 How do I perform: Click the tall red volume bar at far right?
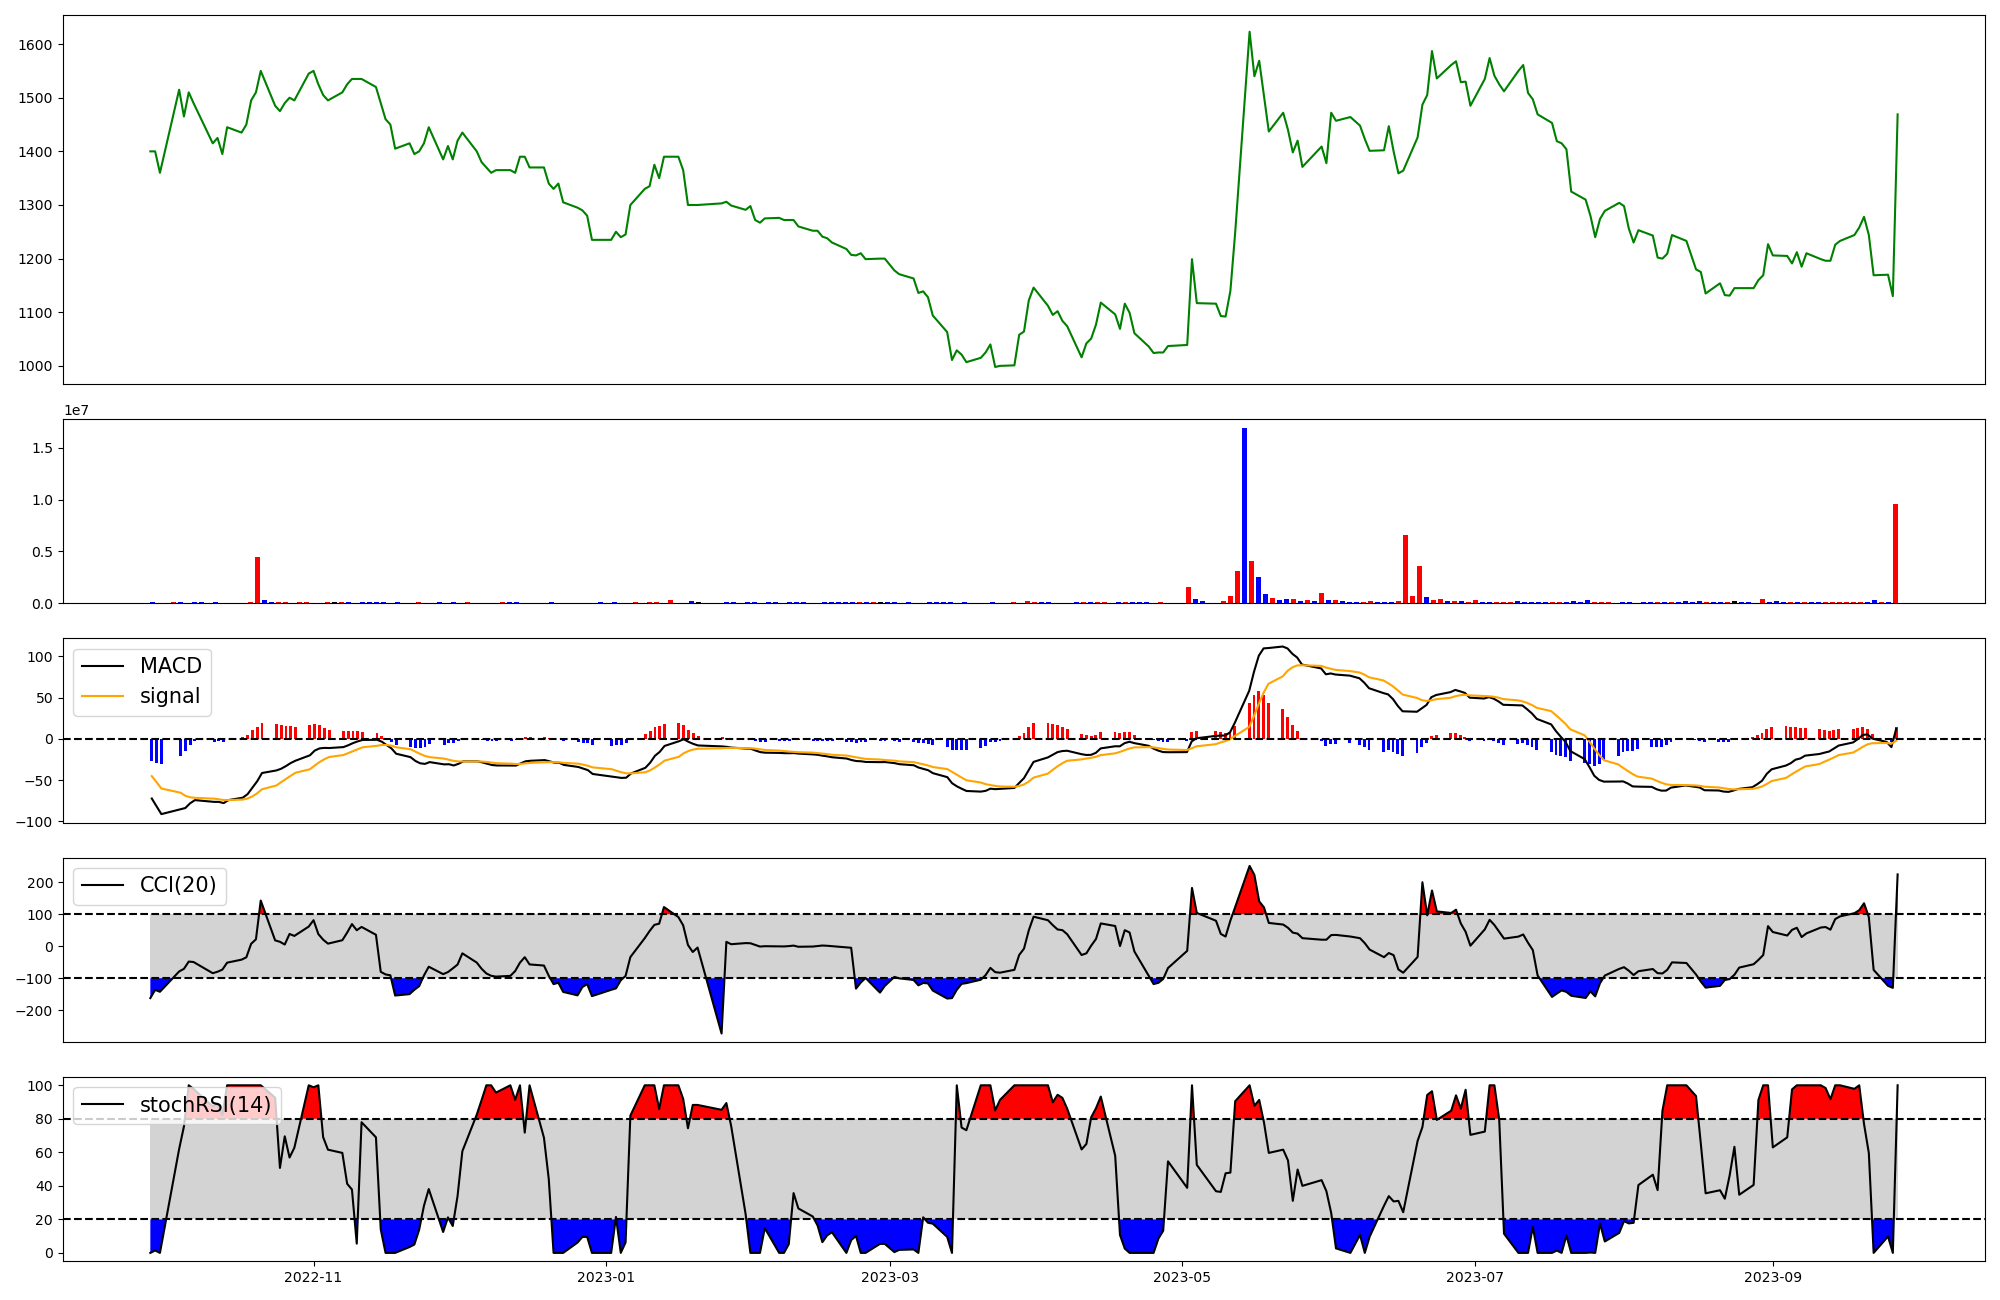(1895, 553)
